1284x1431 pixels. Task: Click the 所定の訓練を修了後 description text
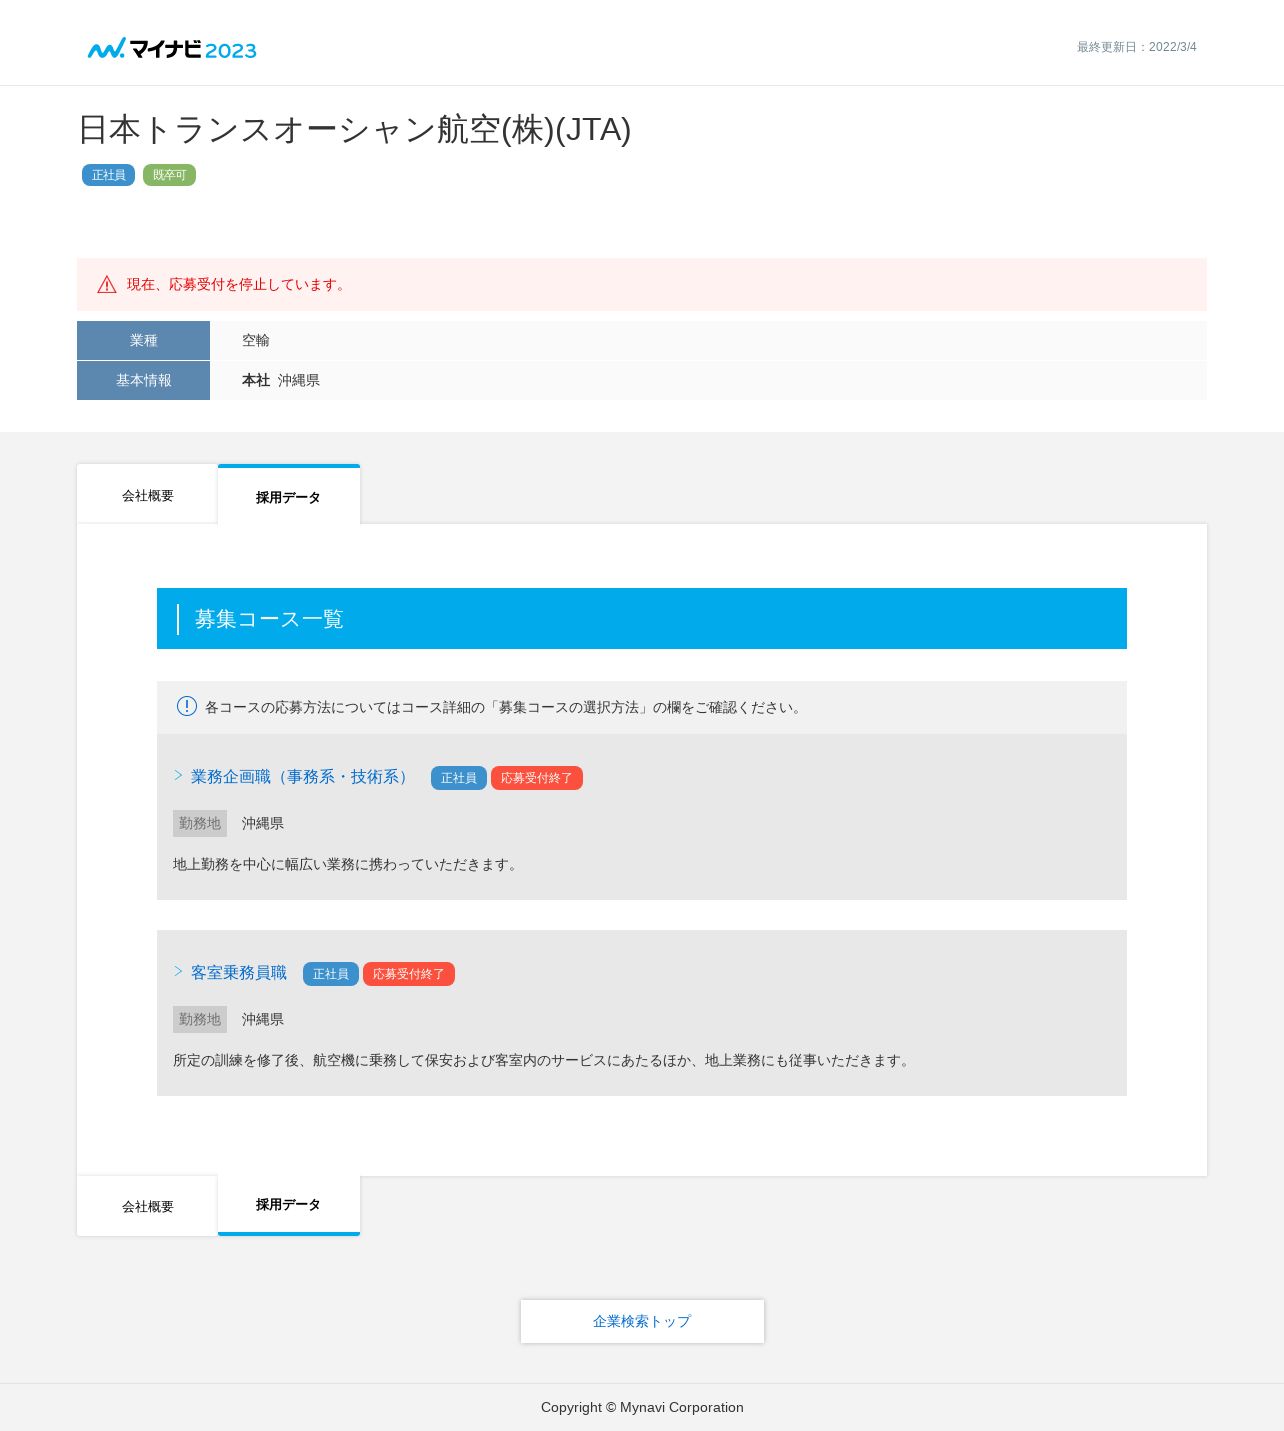543,1060
